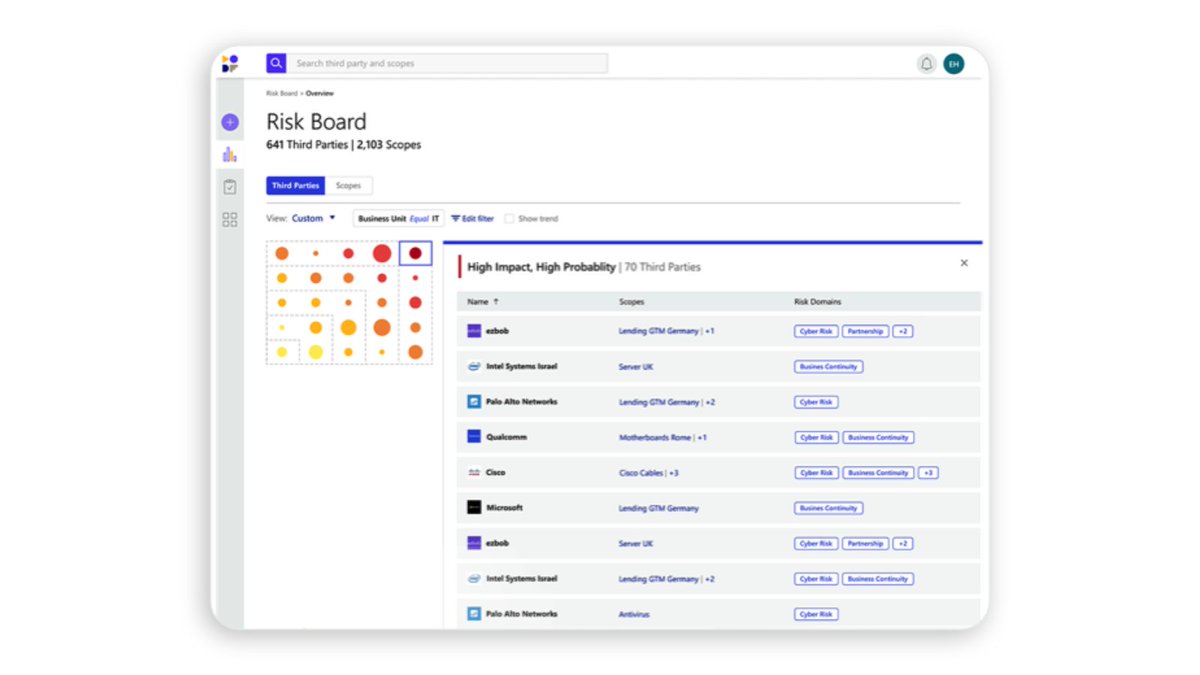
Task: Click Cyber Risk tag in Cisco row
Action: click(x=817, y=473)
